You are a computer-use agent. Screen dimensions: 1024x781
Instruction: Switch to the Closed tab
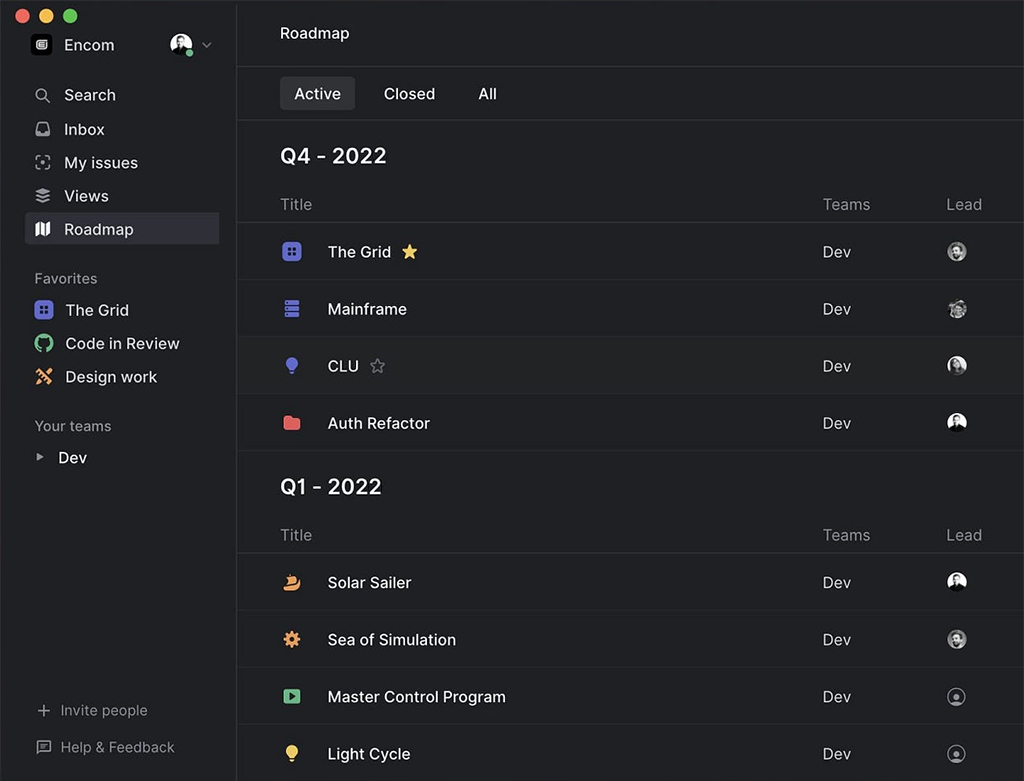point(409,93)
